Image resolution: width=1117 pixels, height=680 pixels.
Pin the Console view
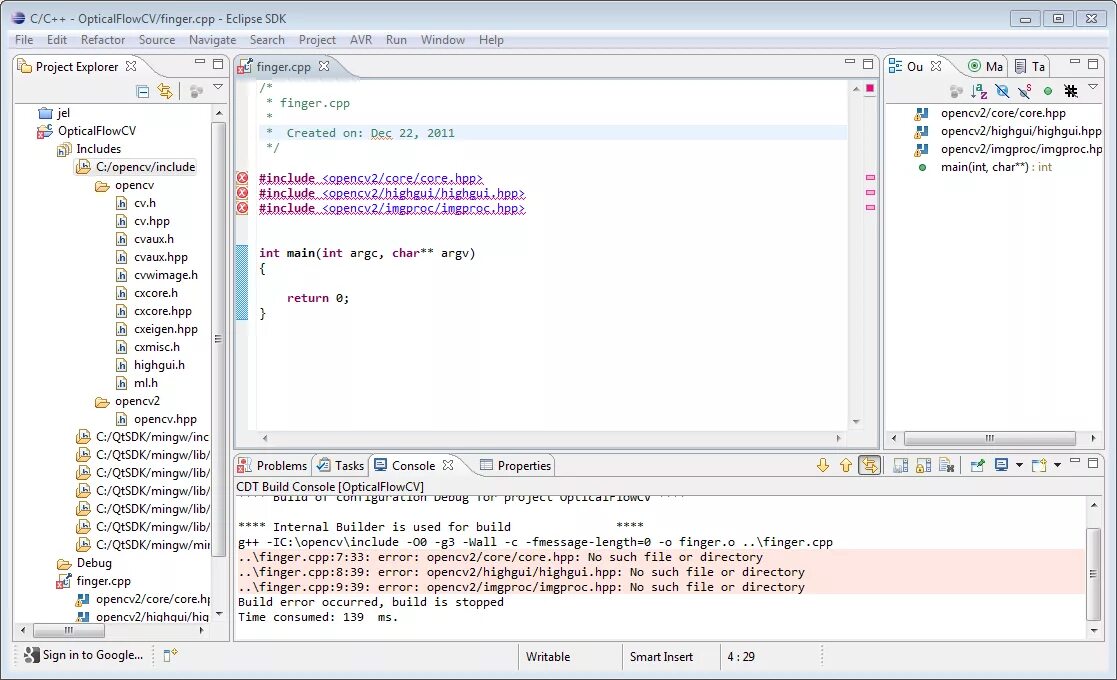977,466
